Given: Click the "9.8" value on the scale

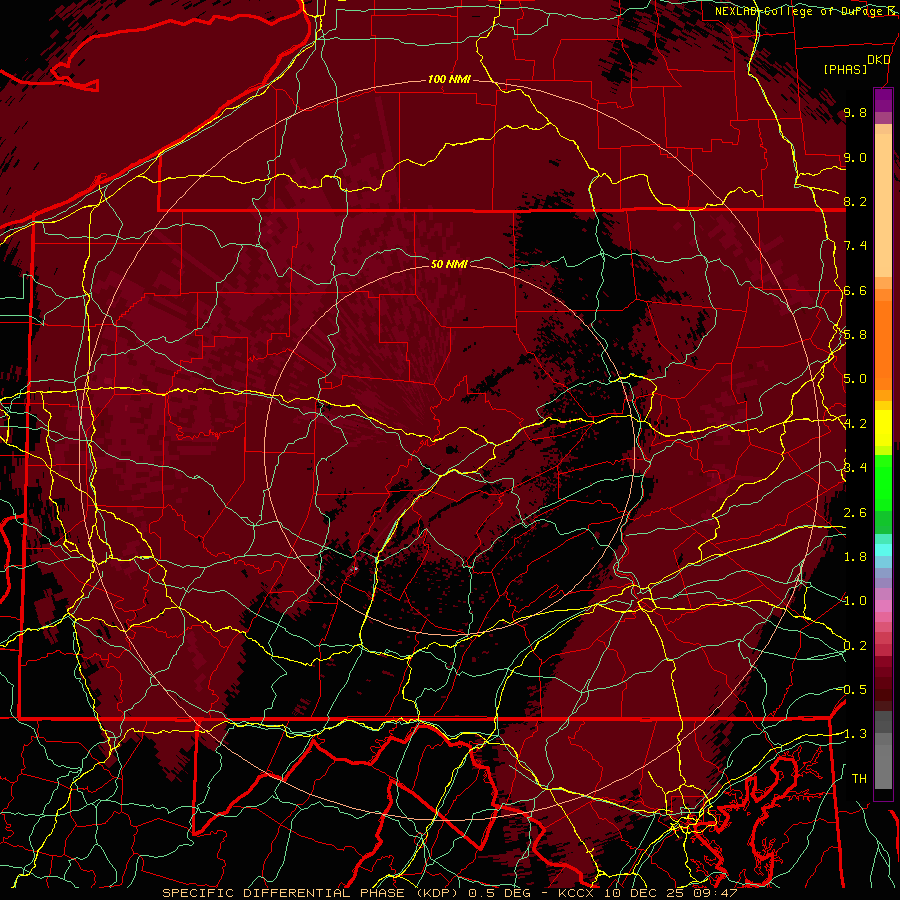Looking at the screenshot, I should point(855,113).
